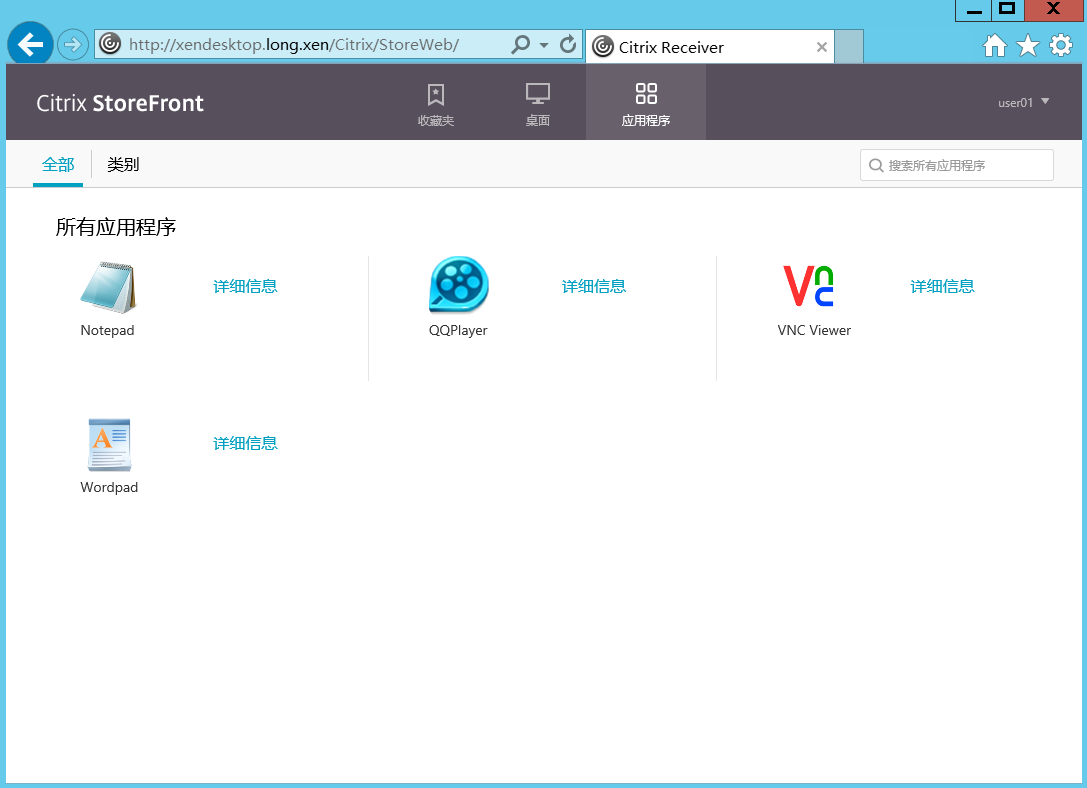The width and height of the screenshot is (1087, 788).
Task: Open browser favorites star icon
Action: point(1027,46)
